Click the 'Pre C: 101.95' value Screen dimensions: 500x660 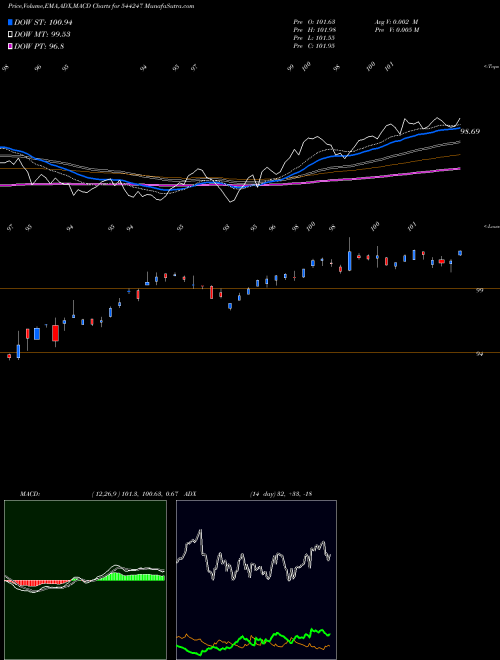(x=314, y=46)
